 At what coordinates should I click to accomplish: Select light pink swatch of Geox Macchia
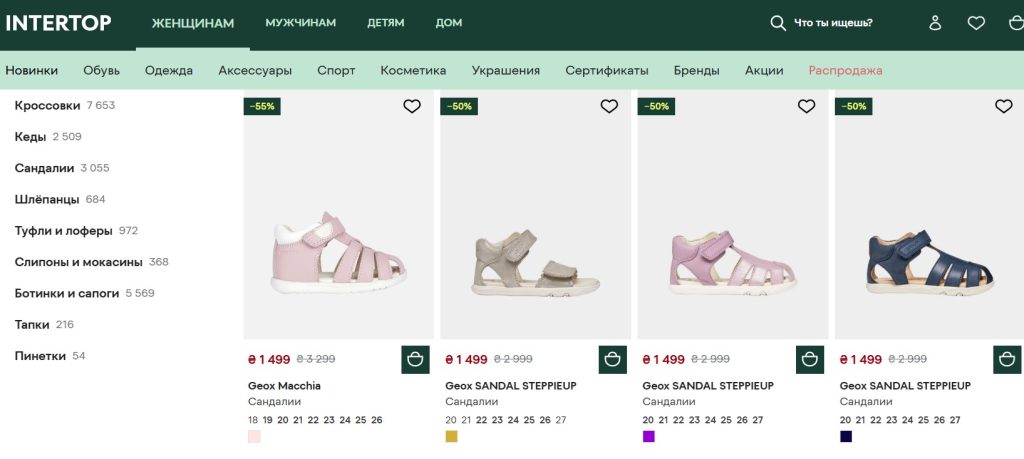(x=254, y=437)
